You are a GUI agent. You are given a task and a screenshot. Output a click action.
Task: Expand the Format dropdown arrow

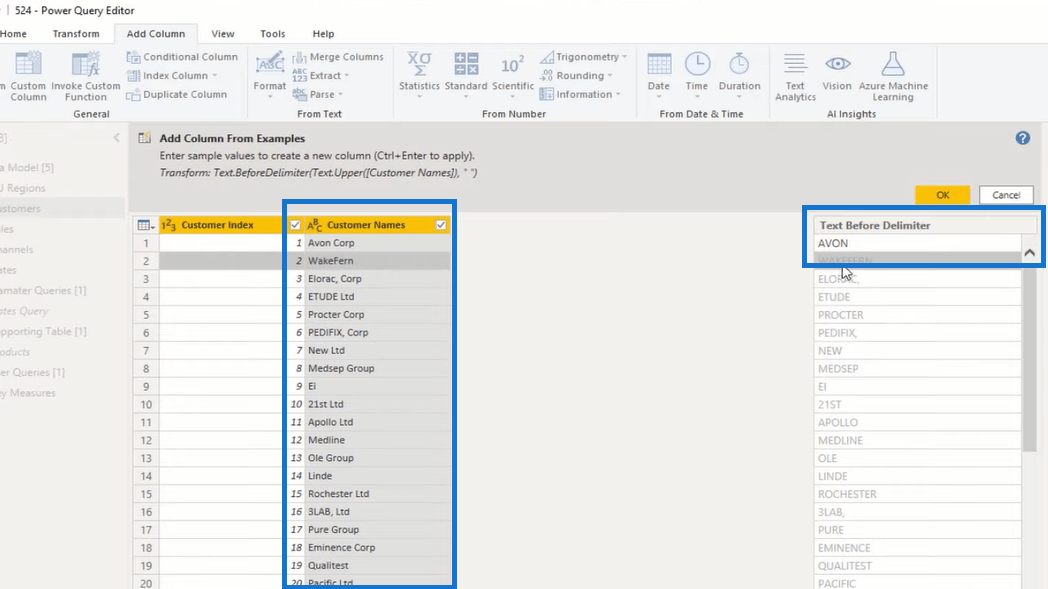coord(269,97)
